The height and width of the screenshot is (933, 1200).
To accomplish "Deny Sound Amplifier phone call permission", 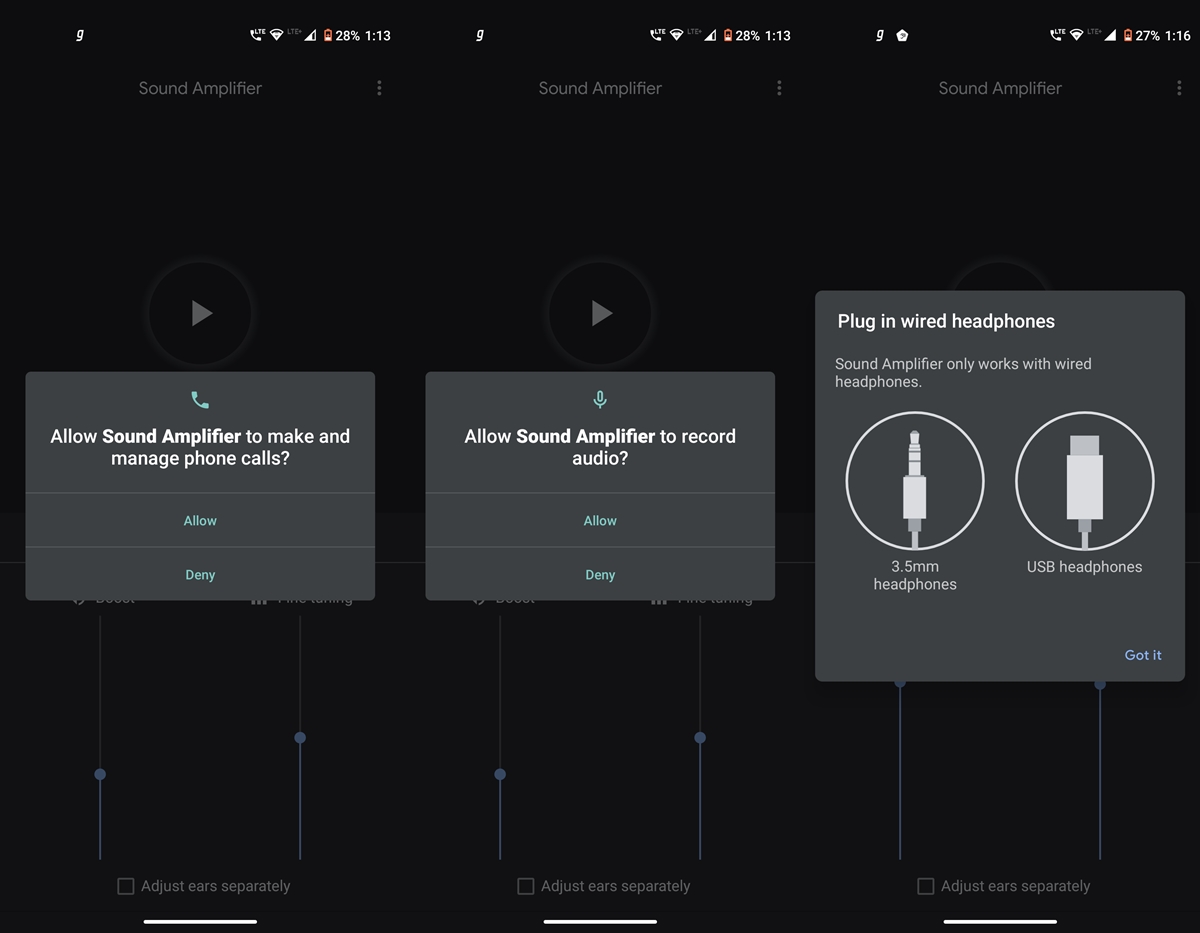I will click(x=200, y=574).
